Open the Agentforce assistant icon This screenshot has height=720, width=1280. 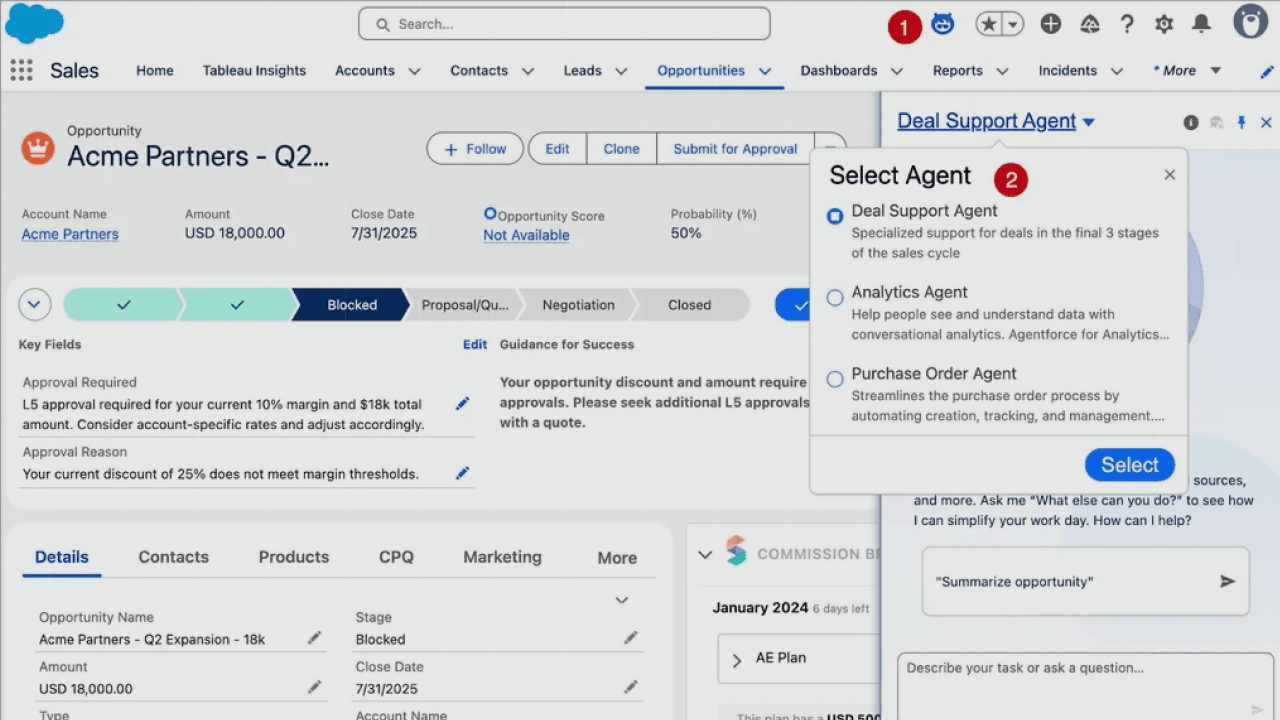click(x=942, y=24)
